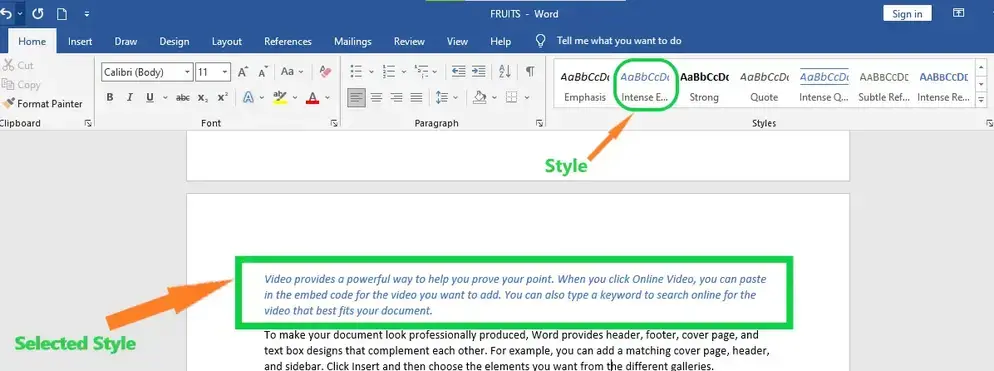Toggle Bold formatting
Image resolution: width=994 pixels, height=371 pixels.
(110, 98)
